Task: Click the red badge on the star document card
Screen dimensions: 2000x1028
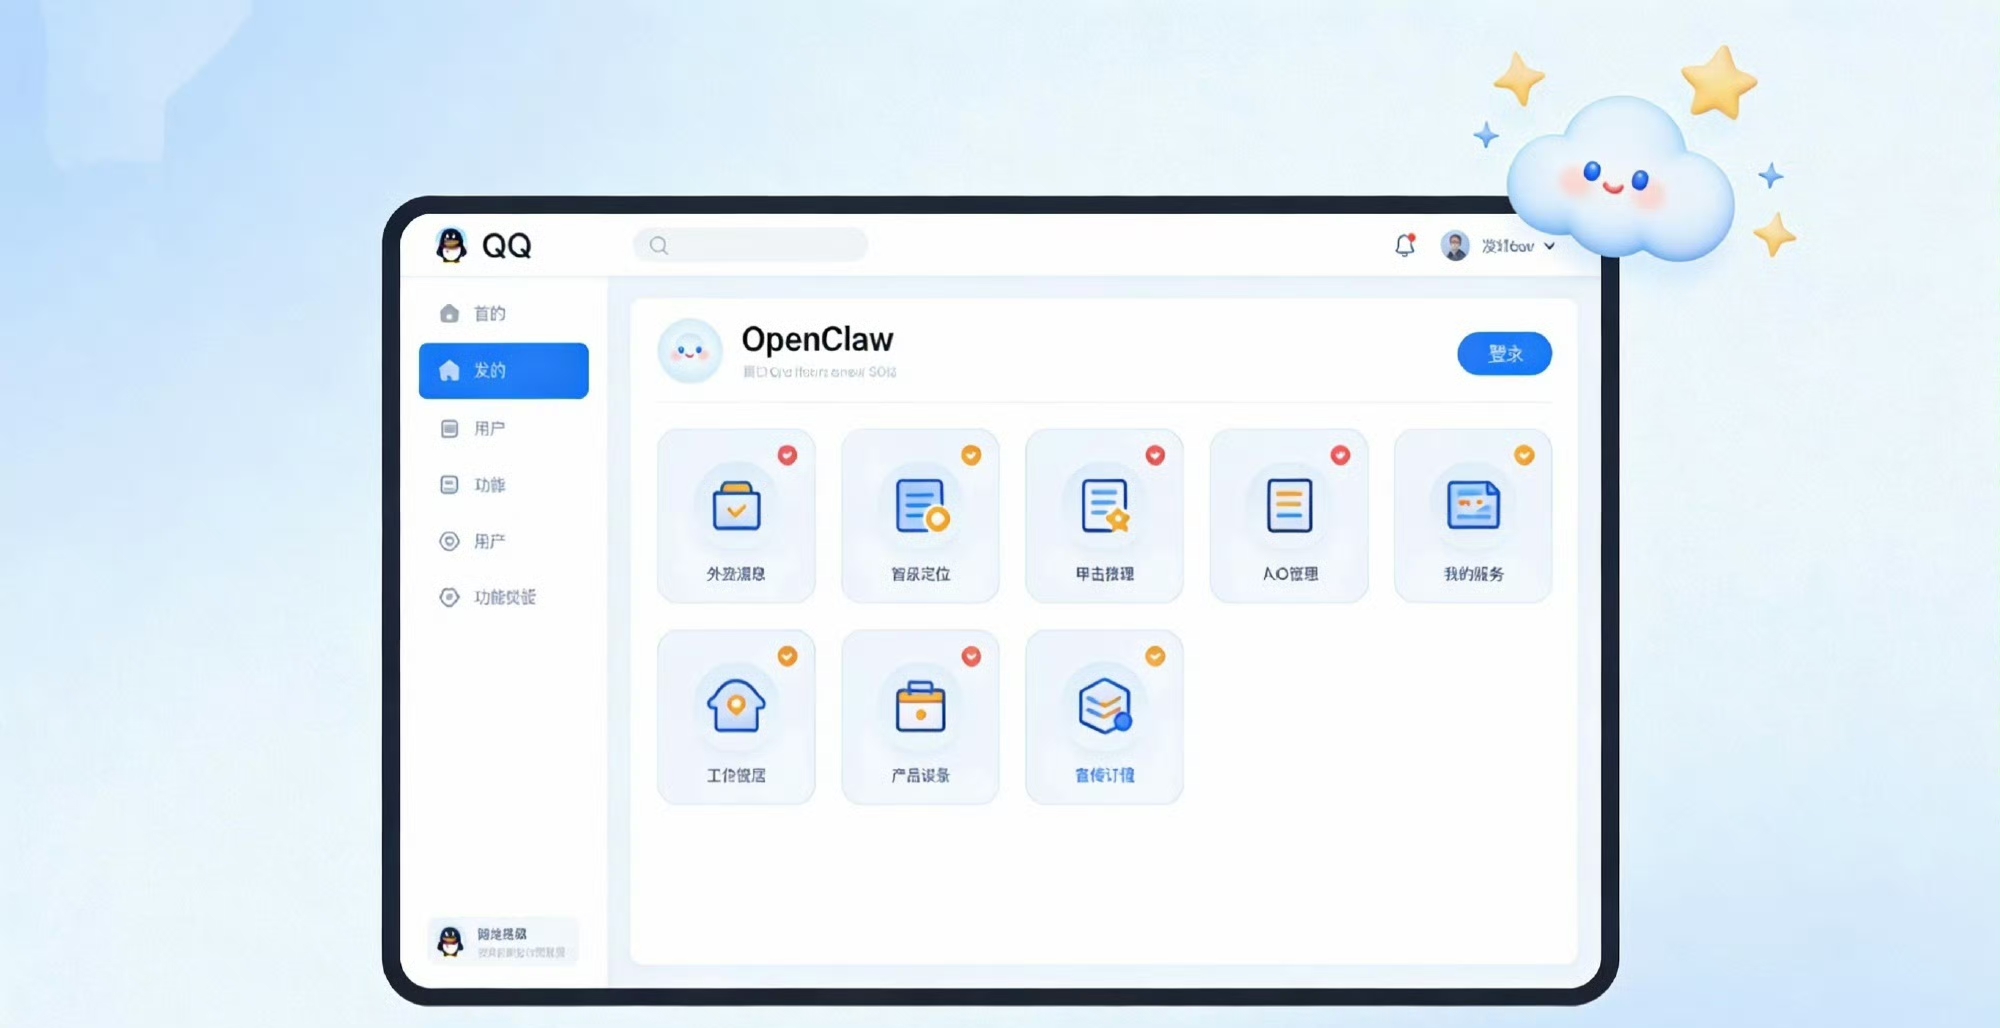Action: coord(1155,455)
